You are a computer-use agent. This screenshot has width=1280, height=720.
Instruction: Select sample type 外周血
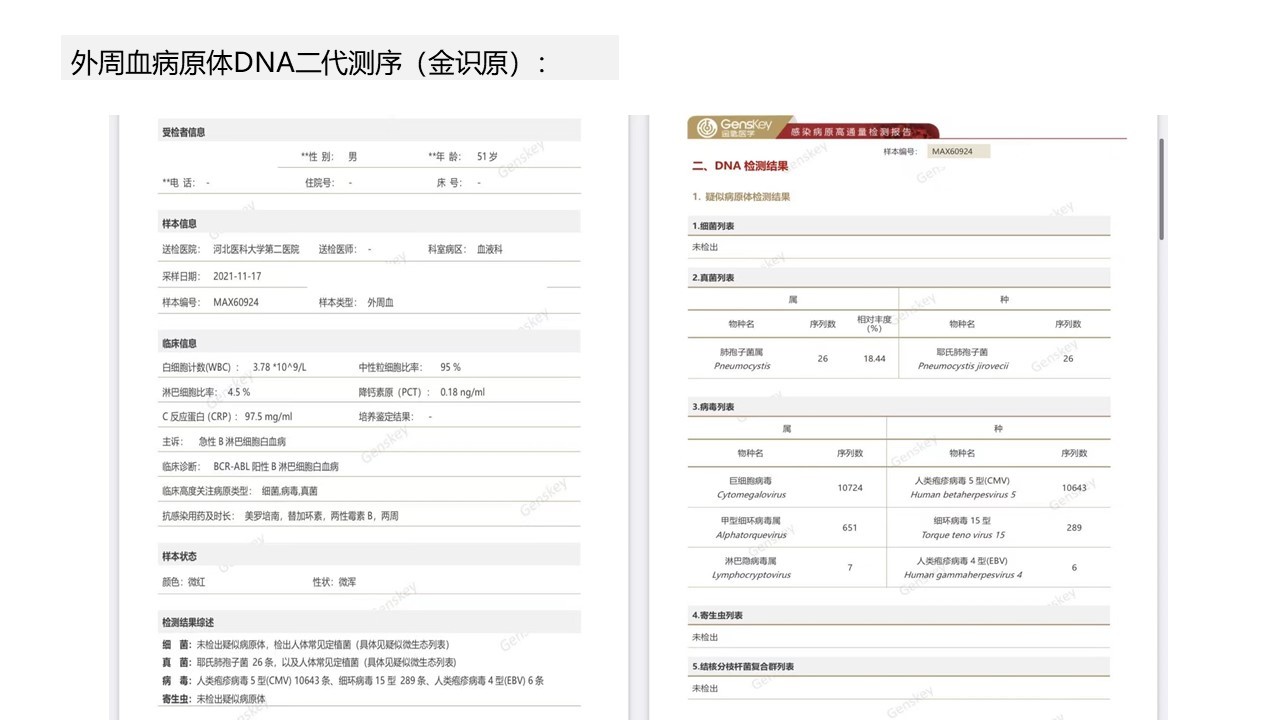pyautogui.click(x=381, y=302)
